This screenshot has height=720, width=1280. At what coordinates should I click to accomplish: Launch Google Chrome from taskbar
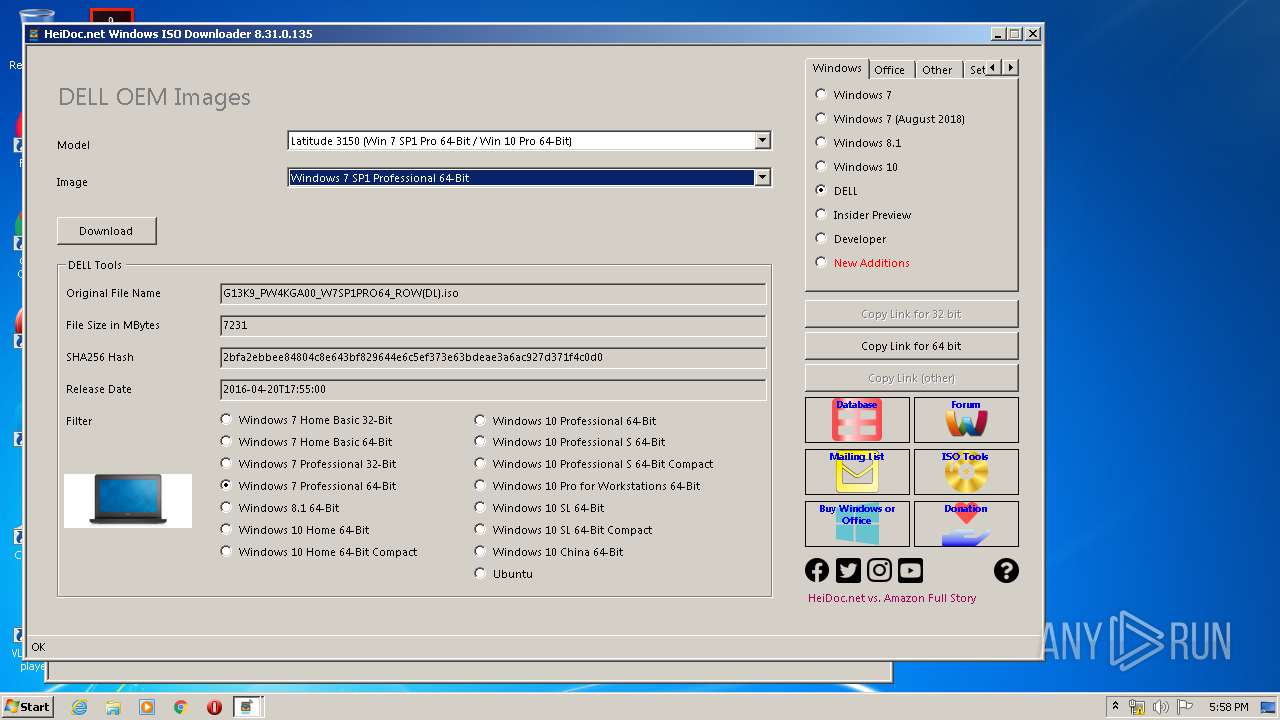coord(181,707)
